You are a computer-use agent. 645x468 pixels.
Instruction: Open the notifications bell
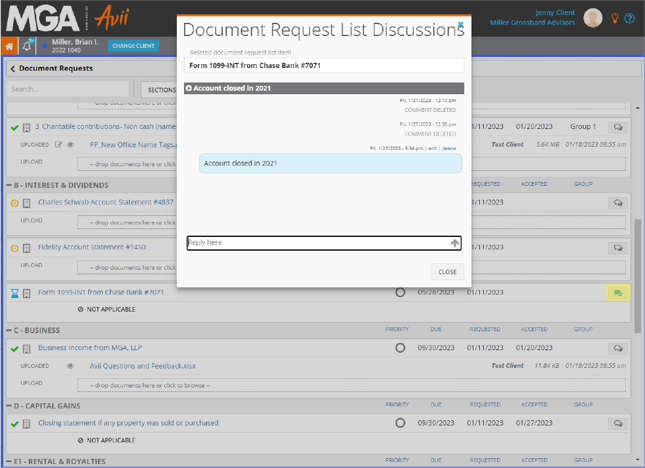pos(27,46)
